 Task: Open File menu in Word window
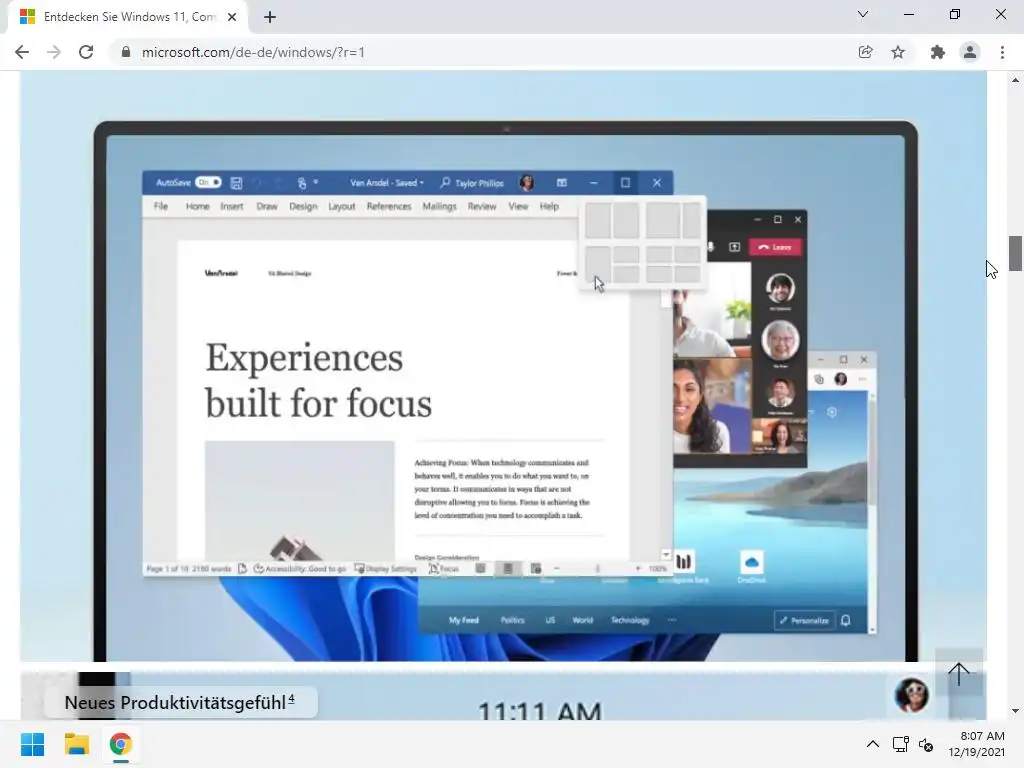(x=161, y=206)
